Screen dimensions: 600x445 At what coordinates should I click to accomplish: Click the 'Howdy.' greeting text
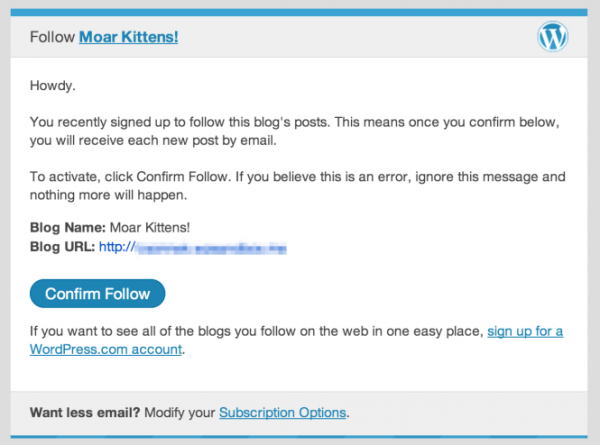53,85
